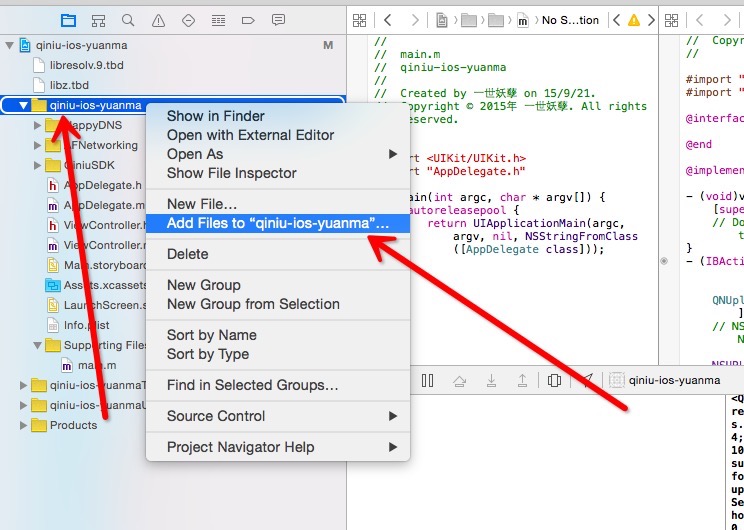The height and width of the screenshot is (530, 744).
Task: Click the related items grid icon in main.m editor
Action: [360, 20]
